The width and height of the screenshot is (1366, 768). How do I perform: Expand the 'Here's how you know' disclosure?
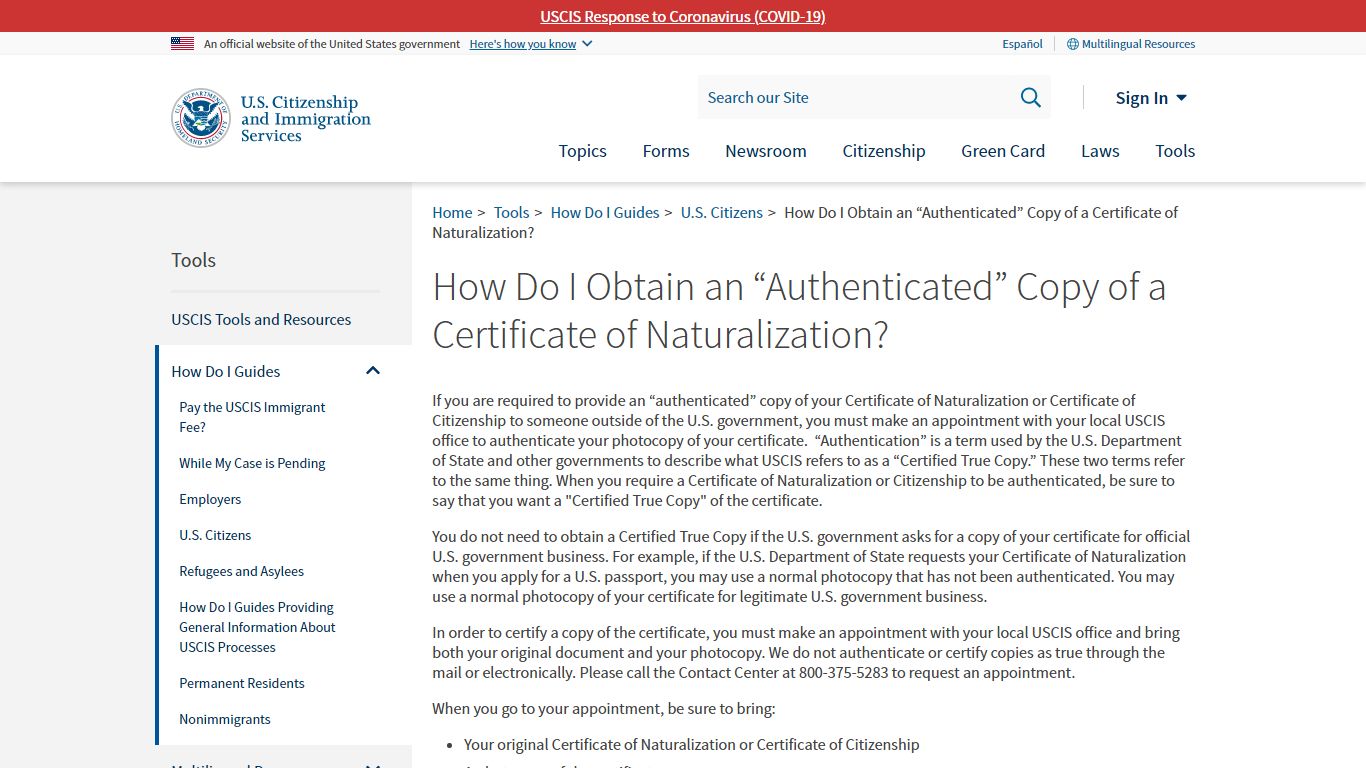530,44
